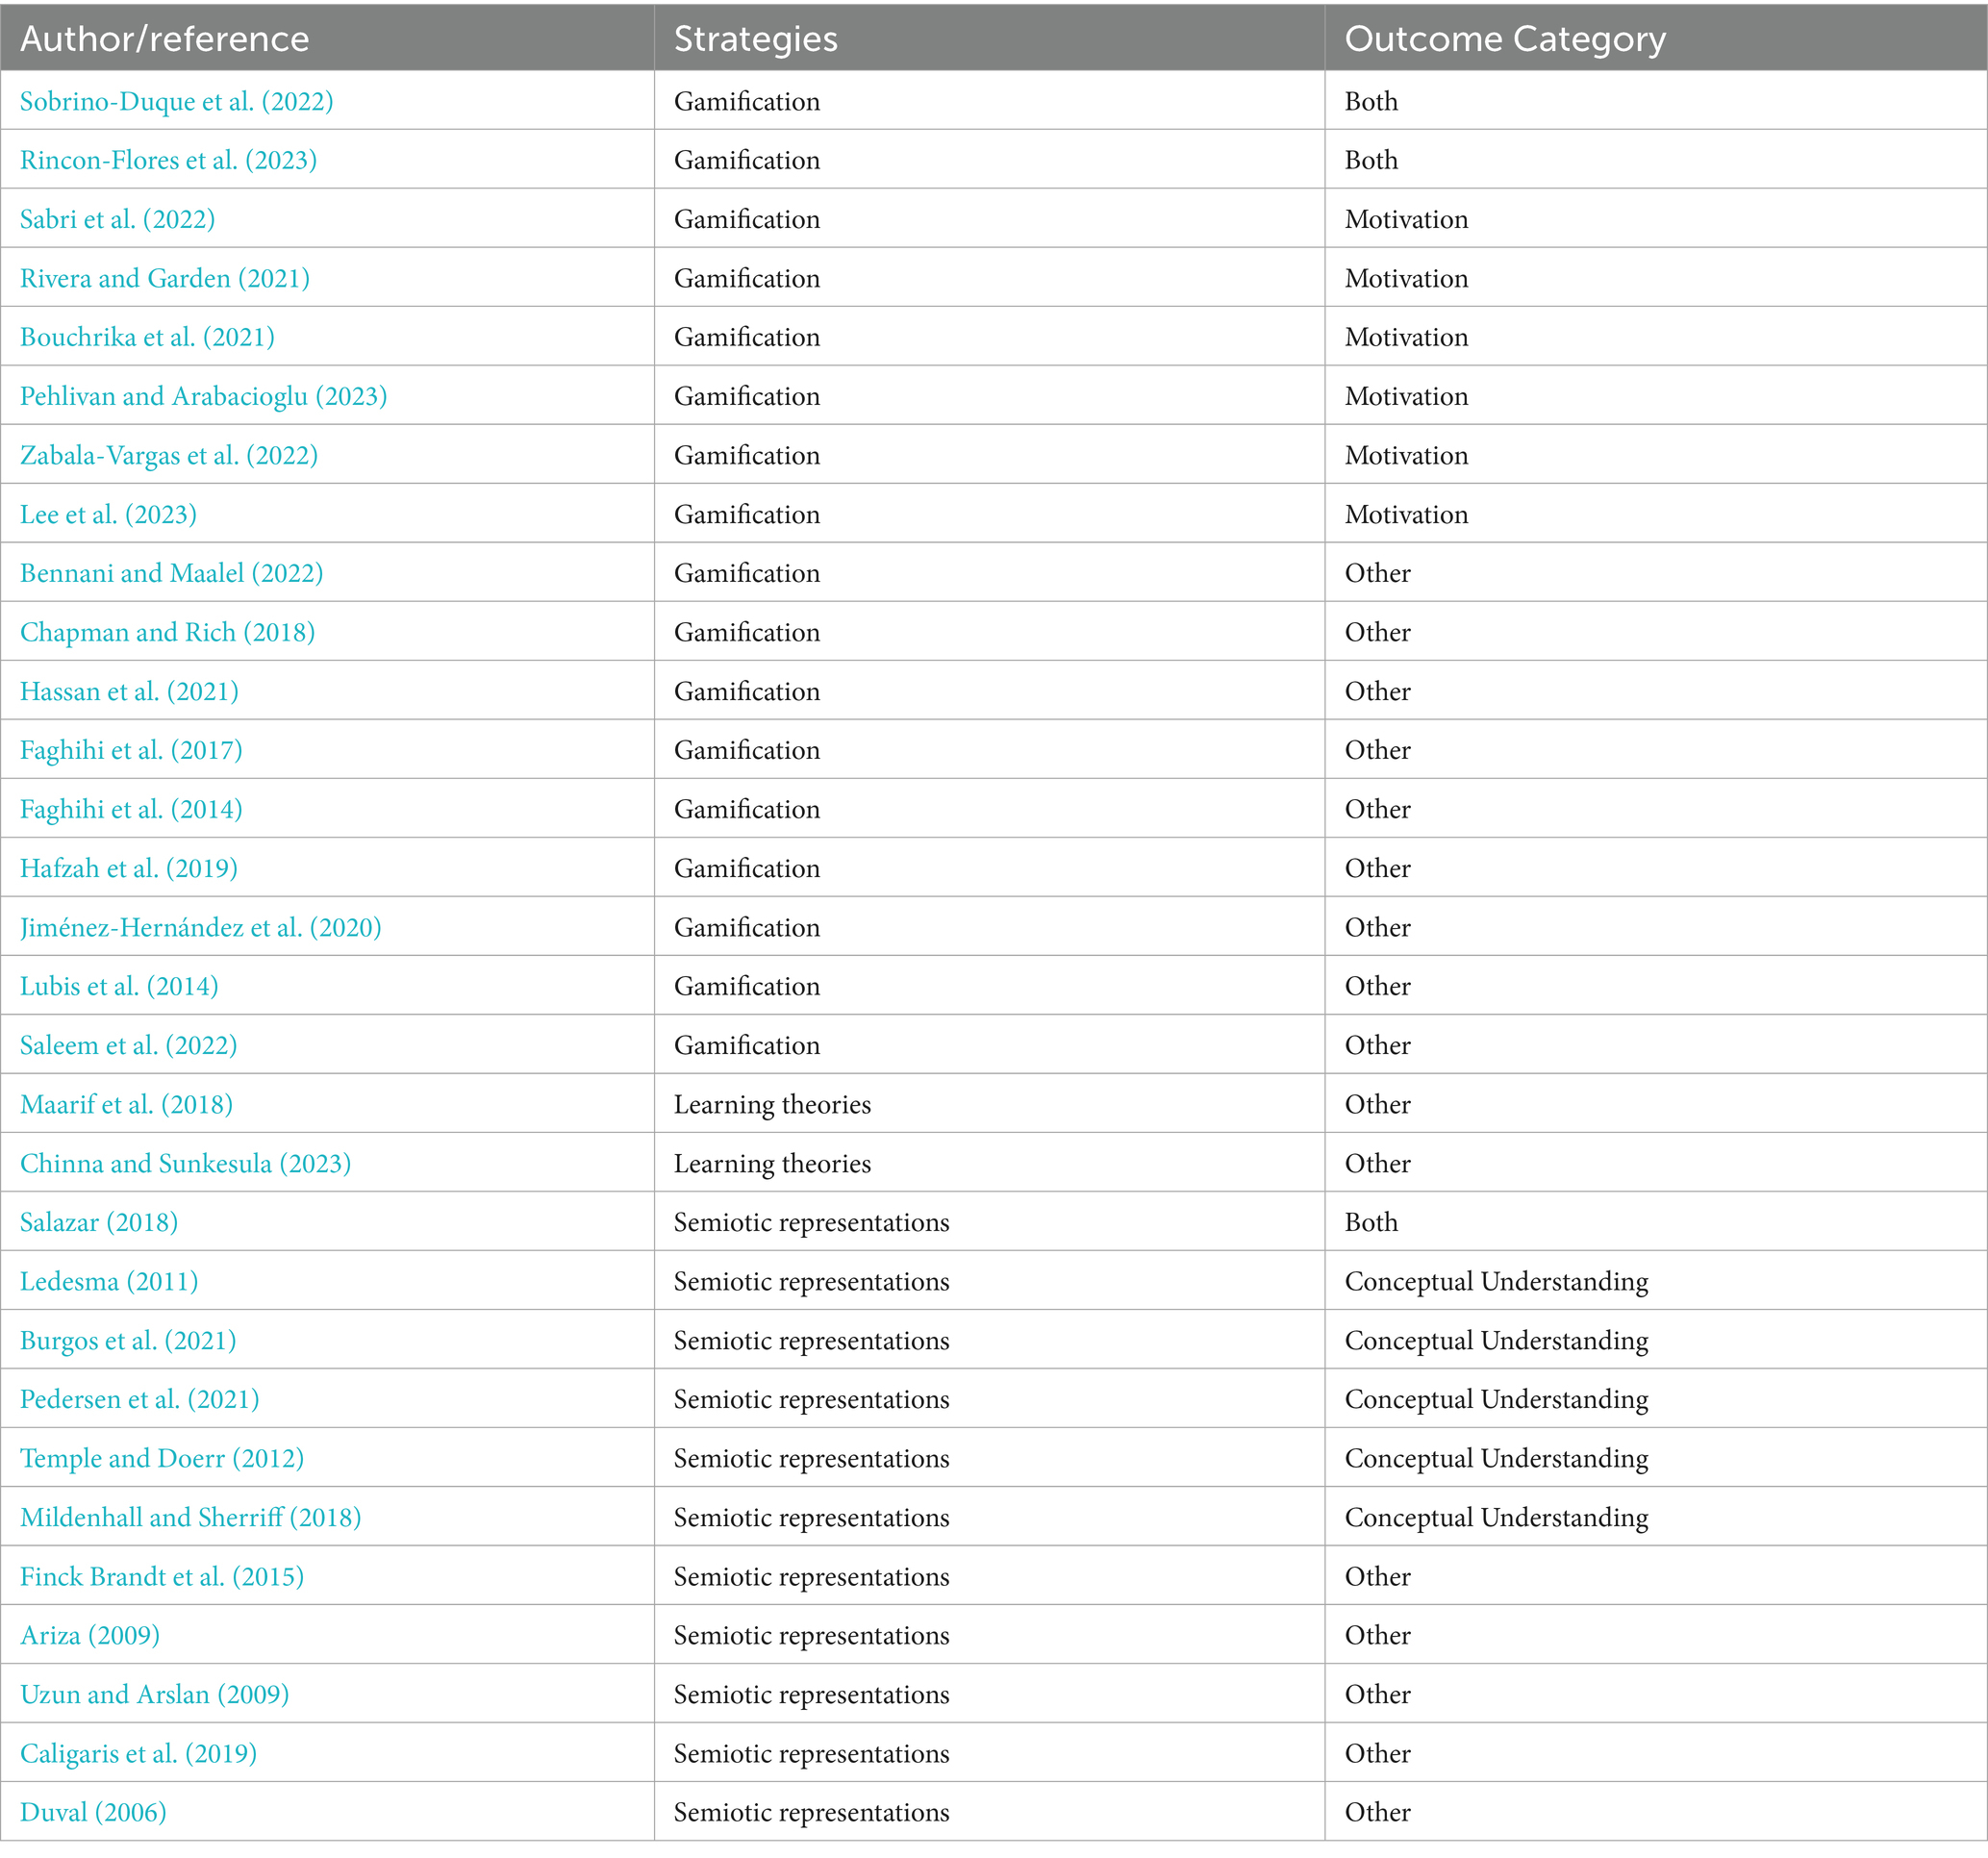This screenshot has width=1988, height=1858.
Task: Follow Jiménez-Hernández et al. (2020) reference
Action: coord(200,927)
